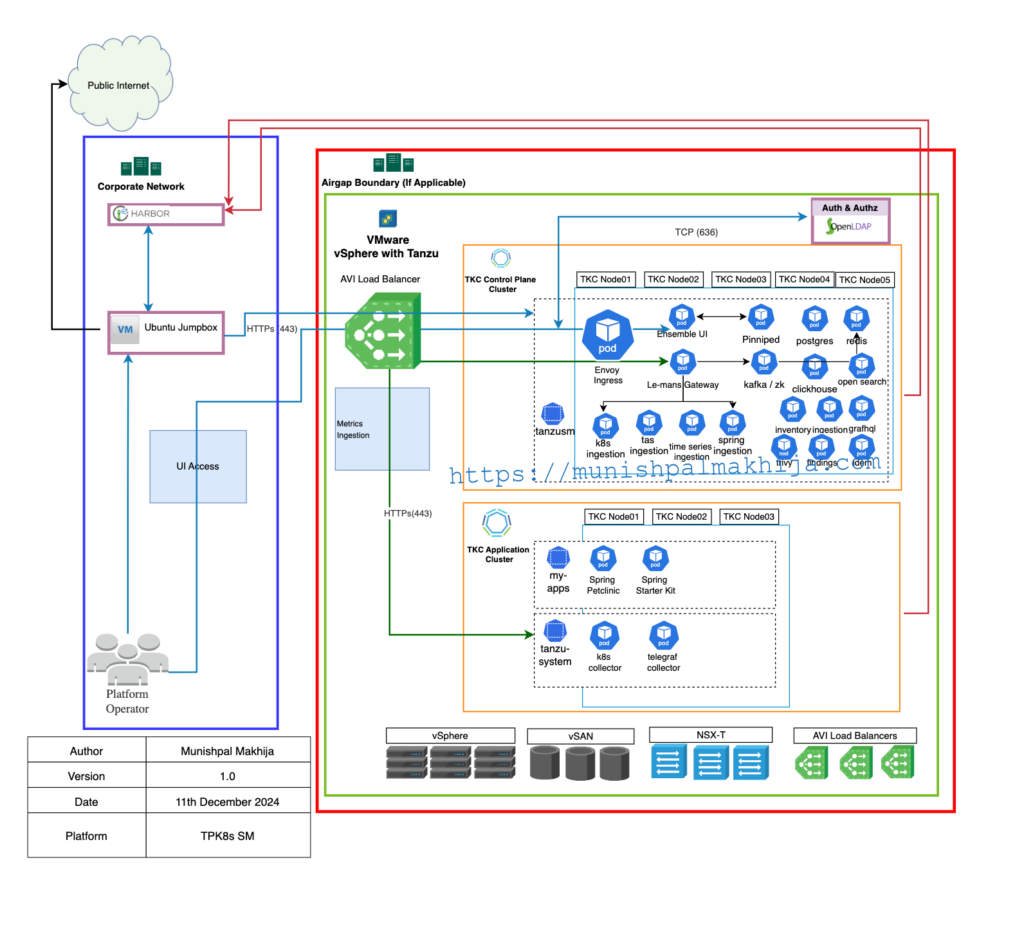Click the clickhouse pod icon

coord(814,367)
